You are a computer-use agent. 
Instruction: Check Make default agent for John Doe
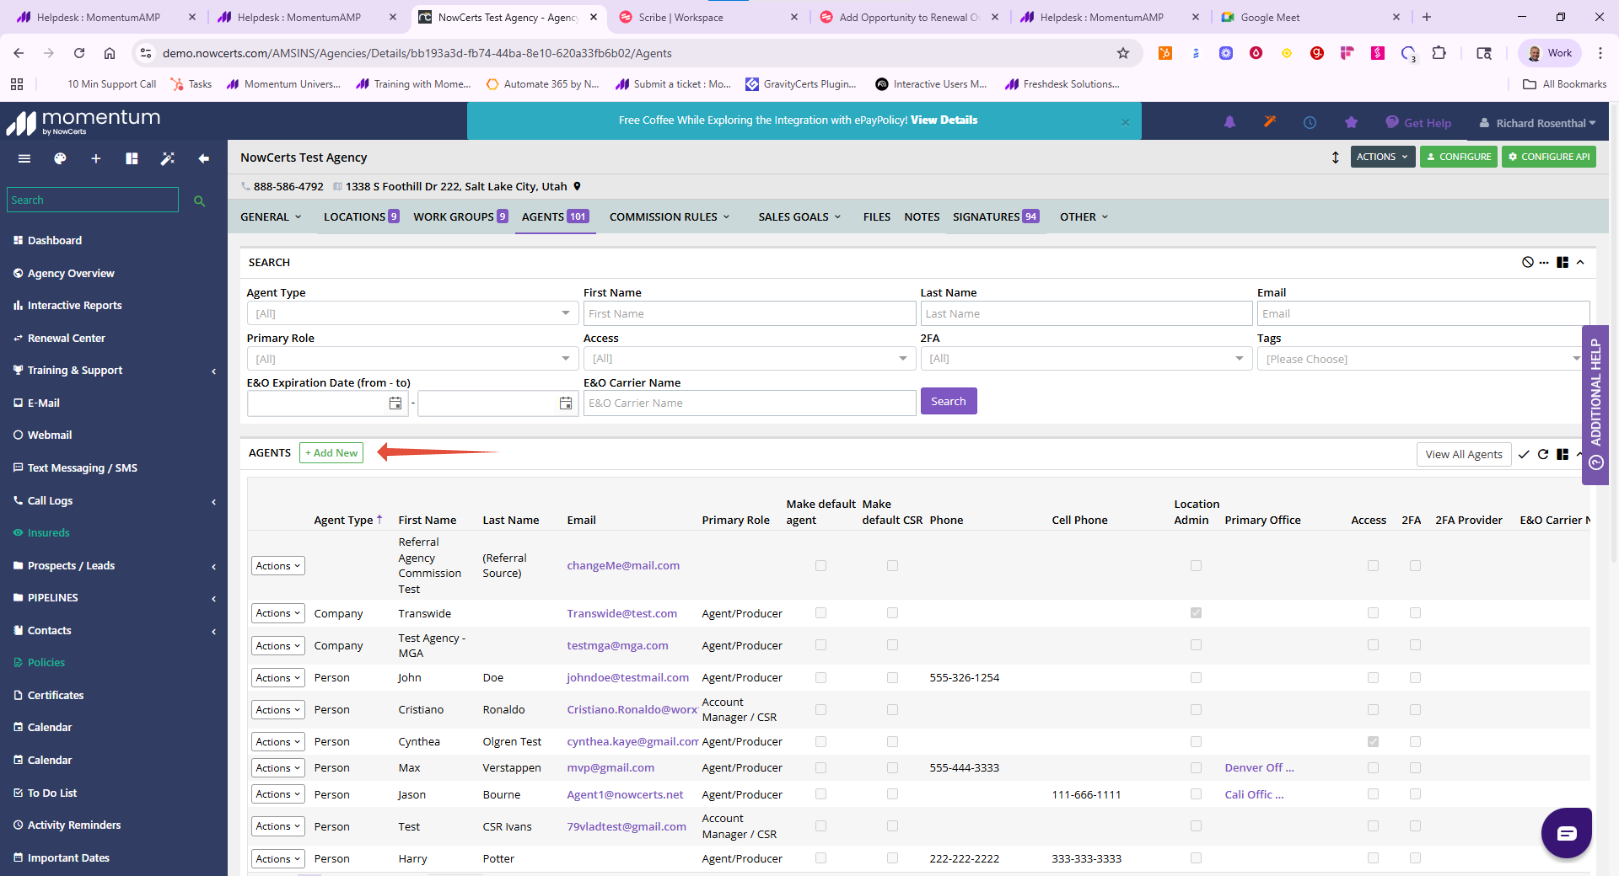point(821,678)
